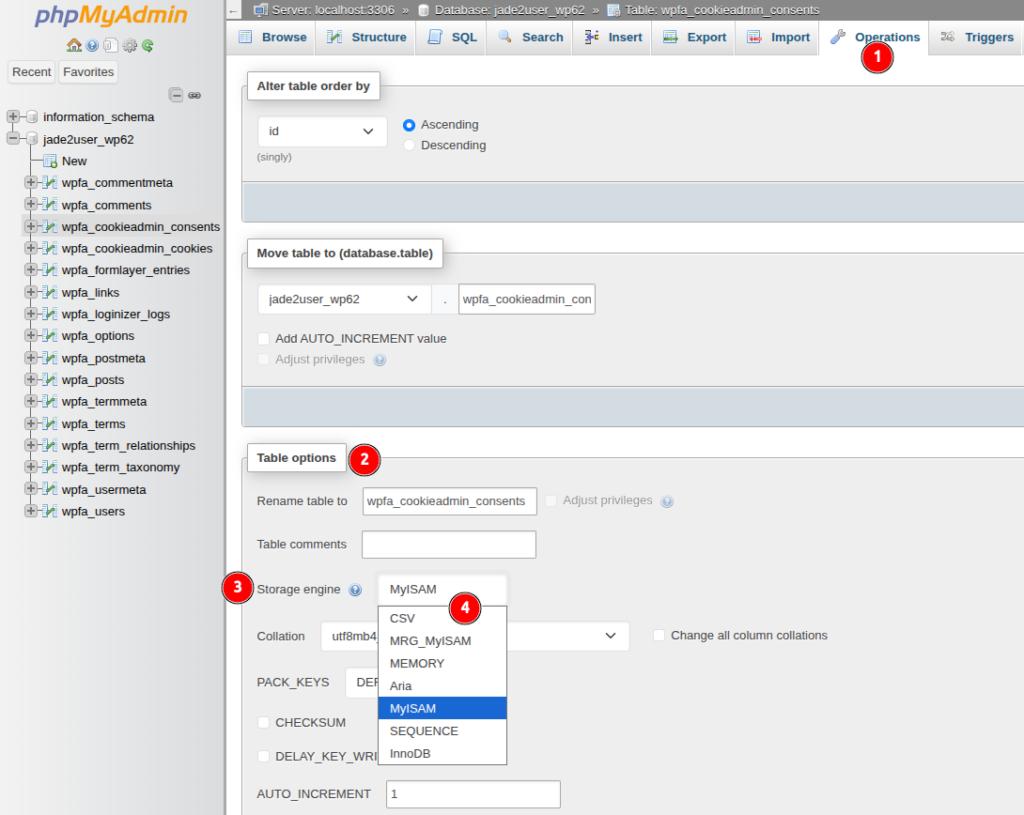
Task: Choose MRG_MyISAM from storage engine list
Action: [442, 641]
